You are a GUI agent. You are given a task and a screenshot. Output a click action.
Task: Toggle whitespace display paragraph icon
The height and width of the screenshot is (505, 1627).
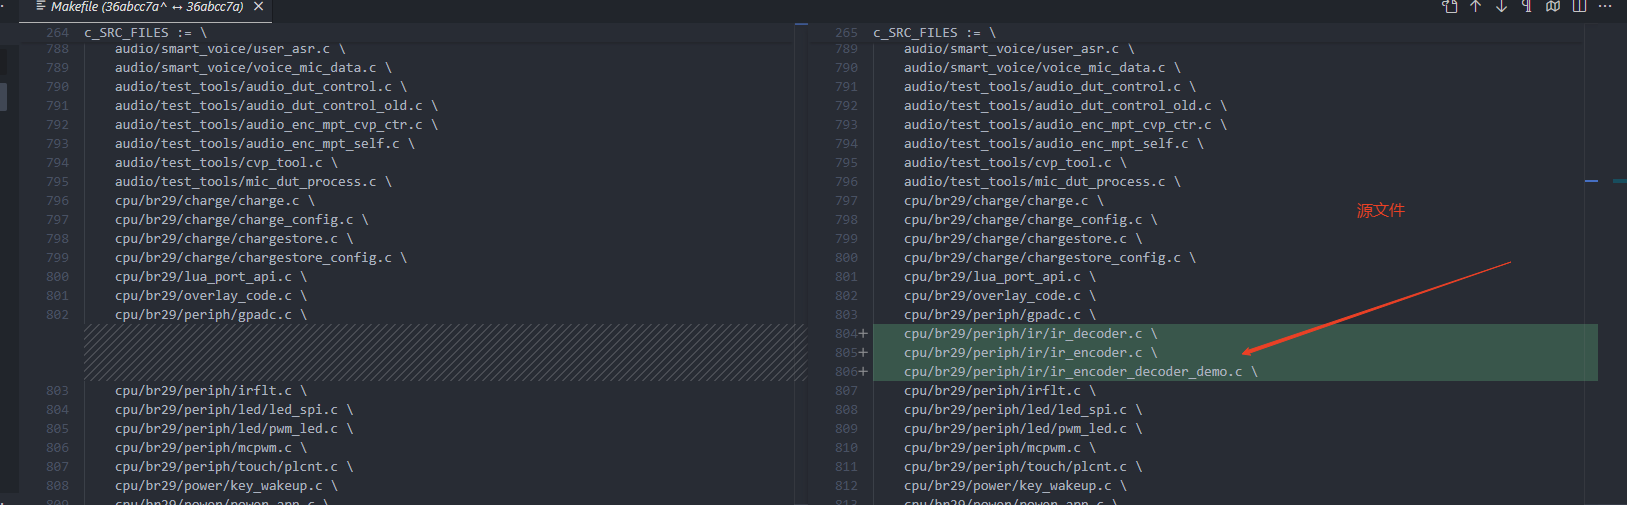click(1527, 6)
